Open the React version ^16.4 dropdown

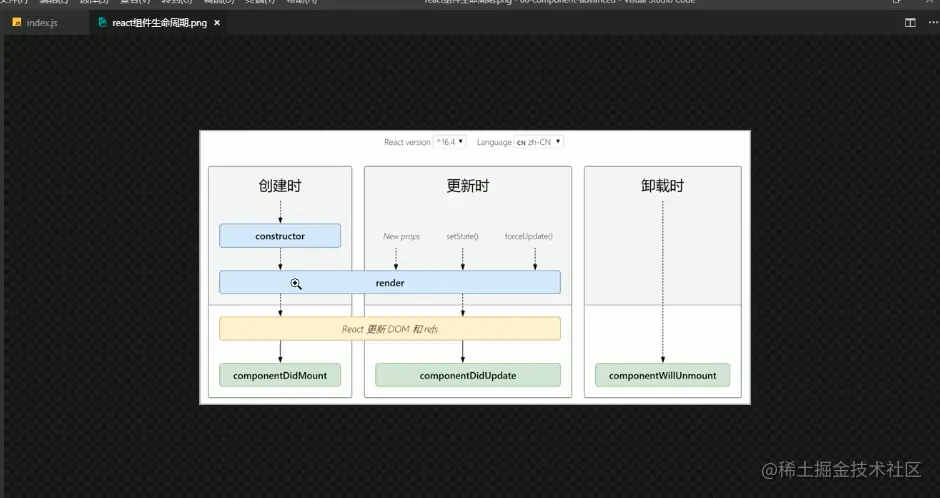point(450,142)
